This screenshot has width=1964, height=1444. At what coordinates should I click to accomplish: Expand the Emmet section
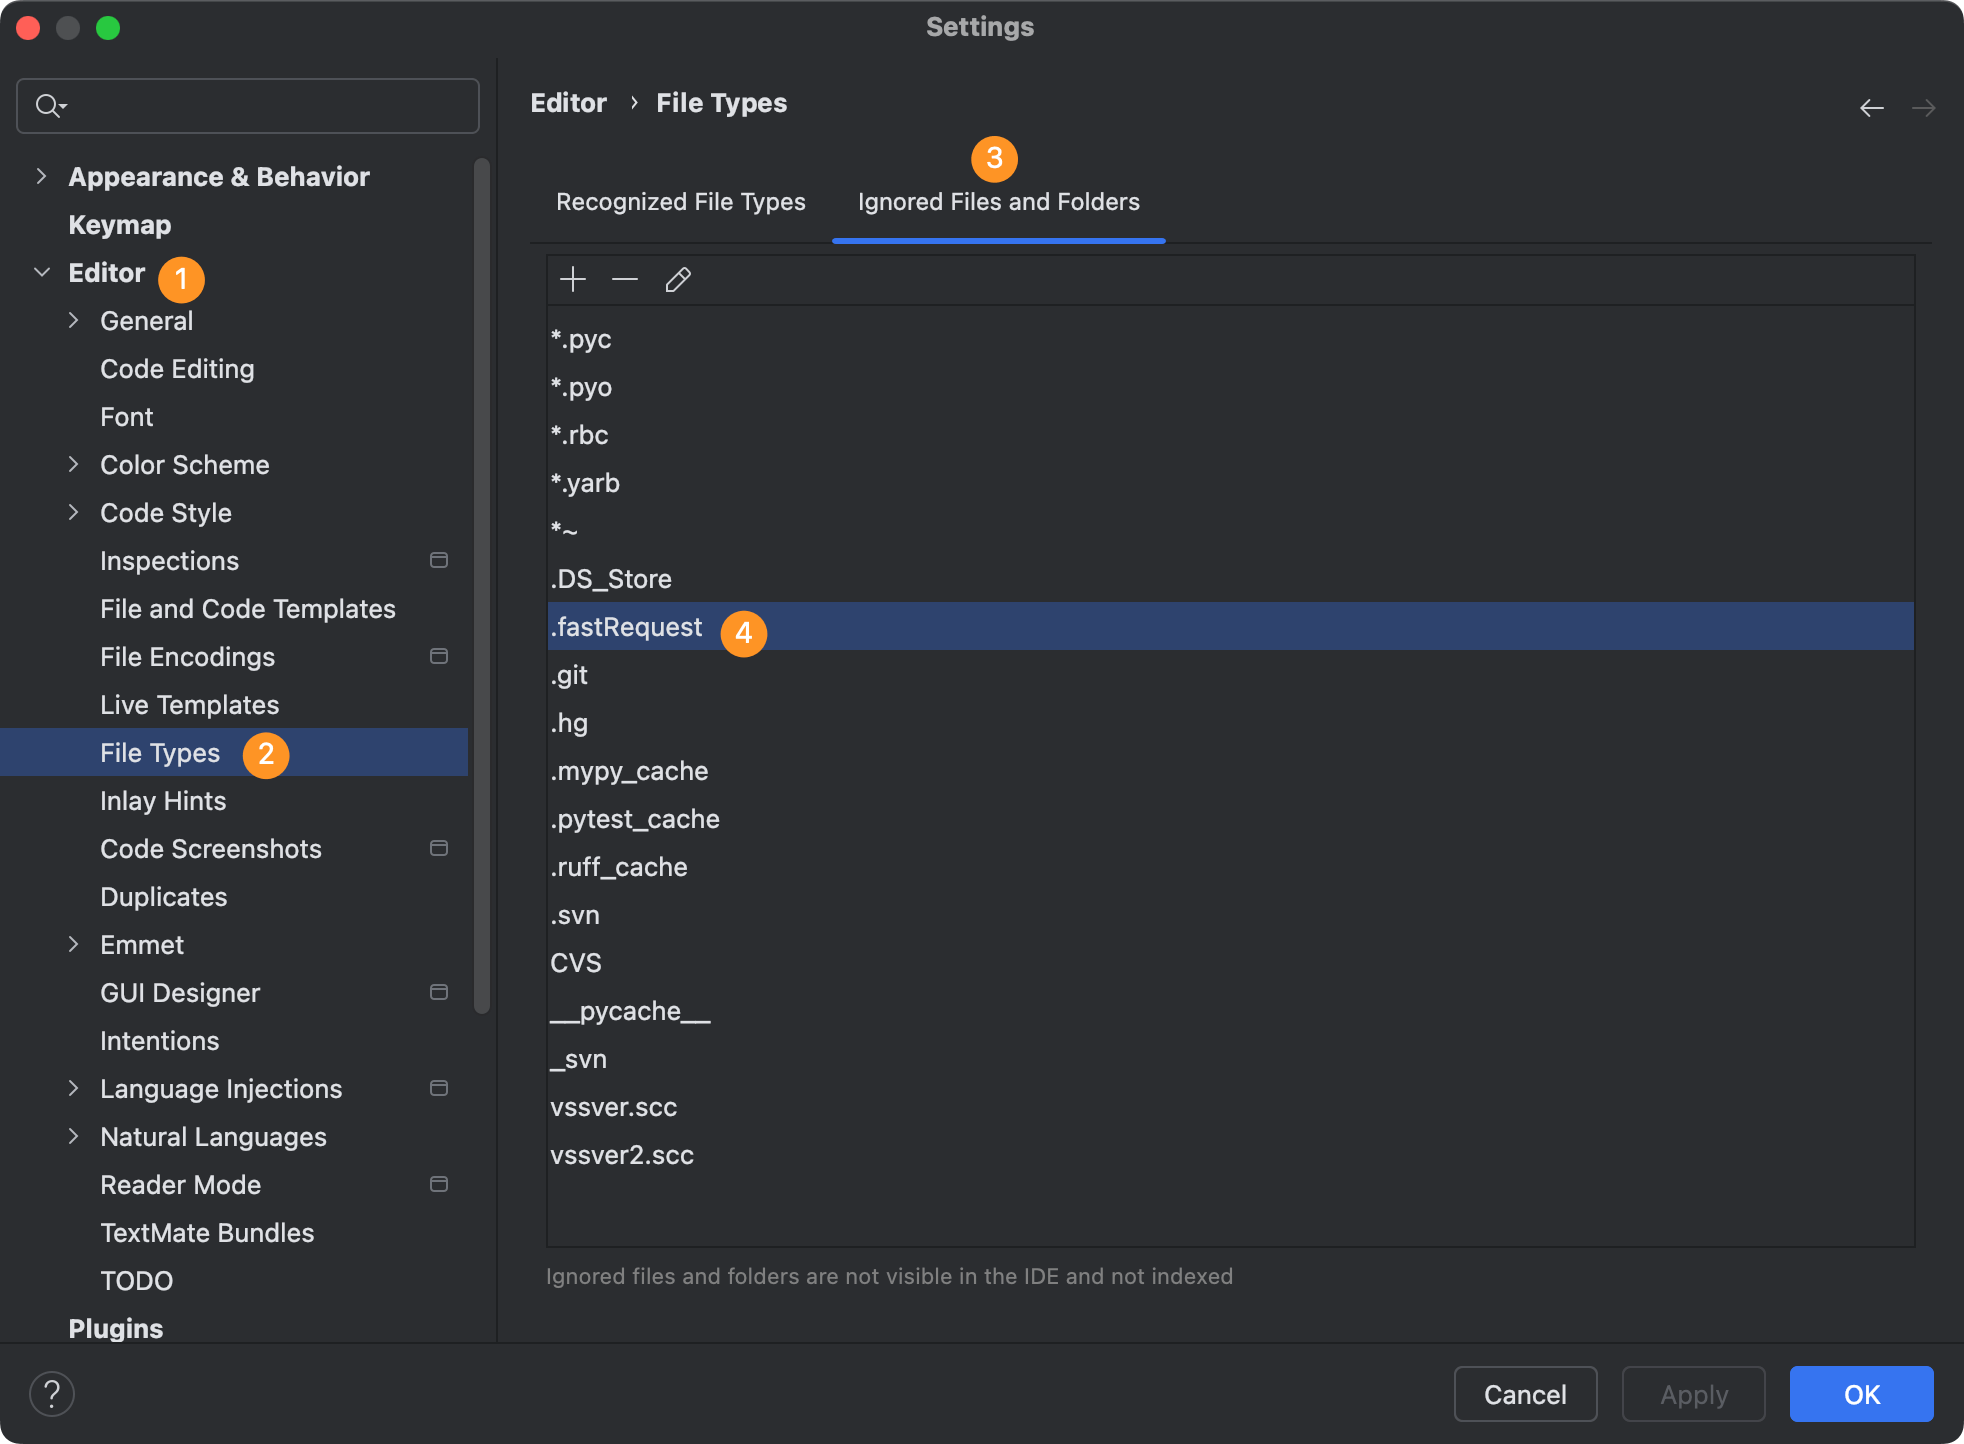pyautogui.click(x=76, y=945)
